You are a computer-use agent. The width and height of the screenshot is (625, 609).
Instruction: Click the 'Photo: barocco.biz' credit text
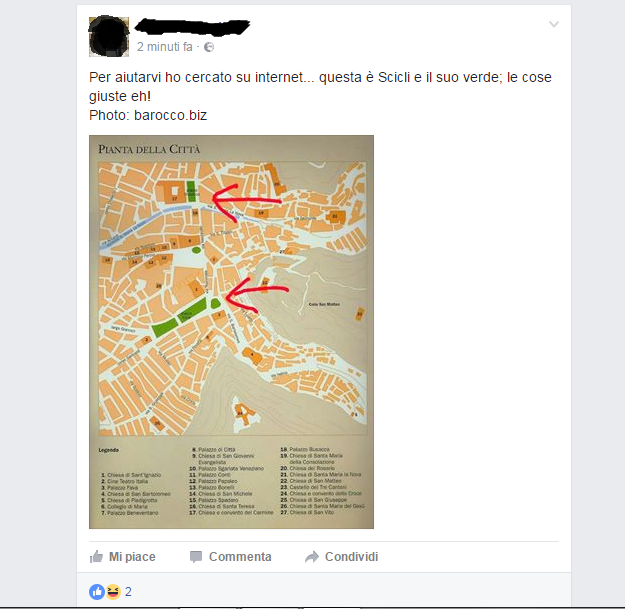(148, 115)
